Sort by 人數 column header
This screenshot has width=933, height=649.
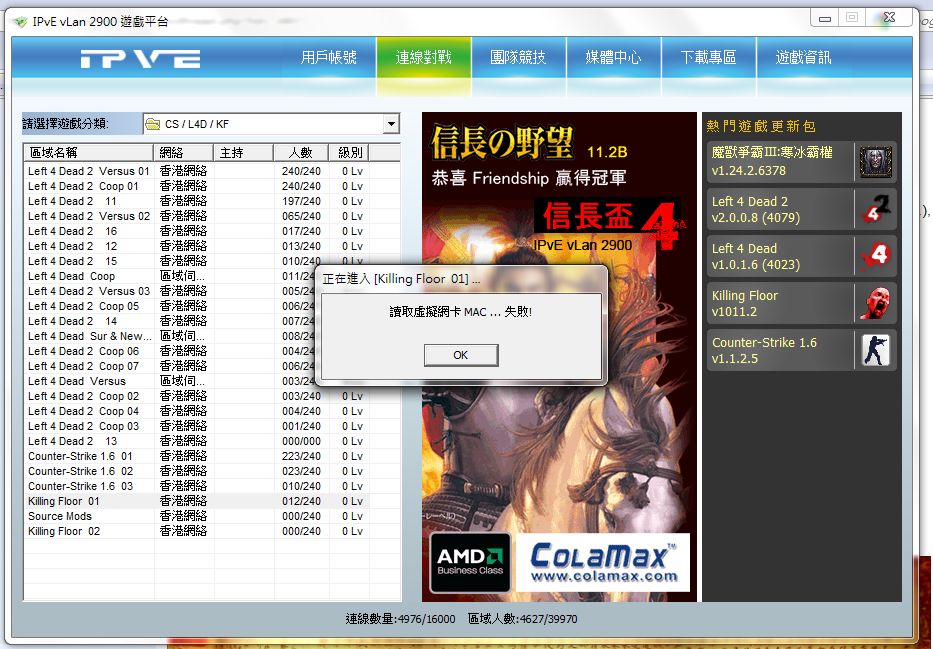[x=300, y=153]
